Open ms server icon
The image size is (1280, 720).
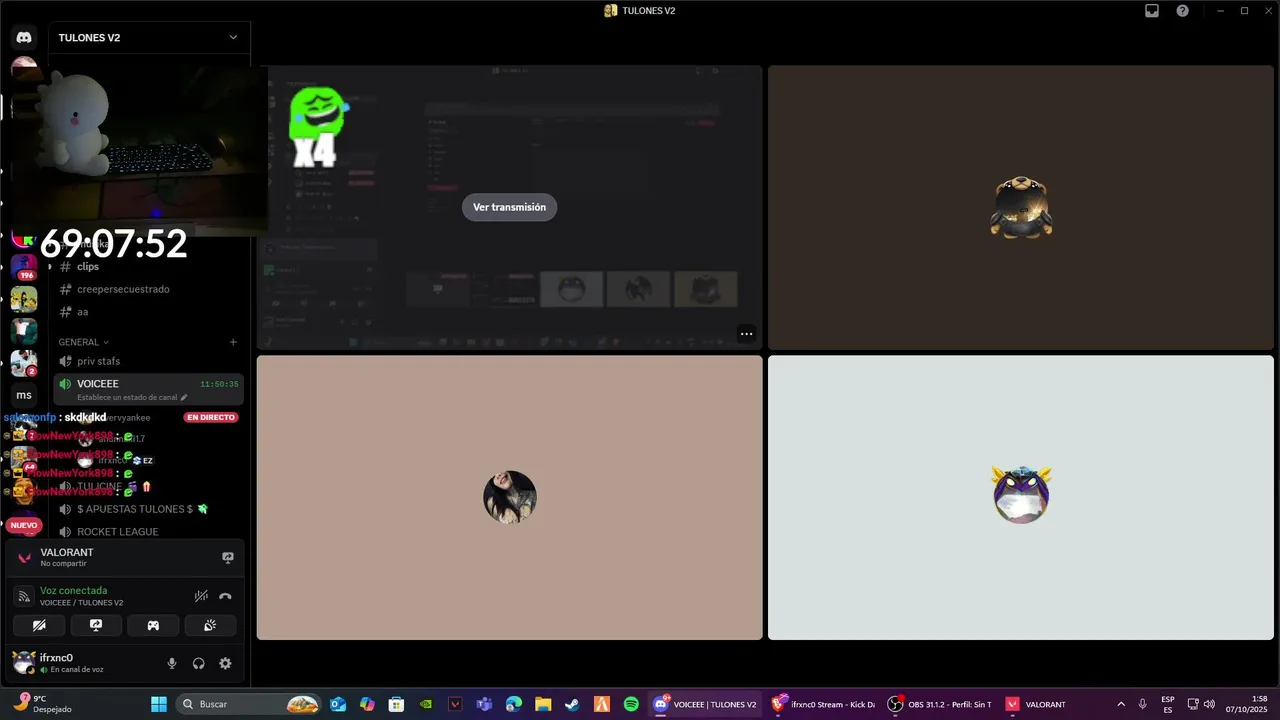point(24,395)
